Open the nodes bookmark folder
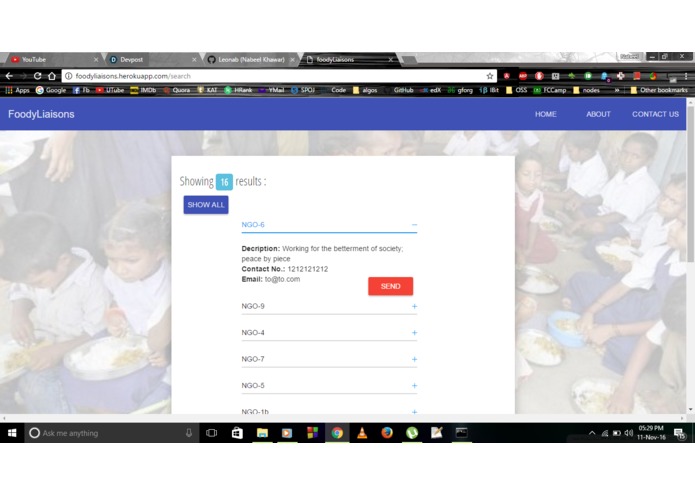The width and height of the screenshot is (695, 494). click(x=586, y=90)
